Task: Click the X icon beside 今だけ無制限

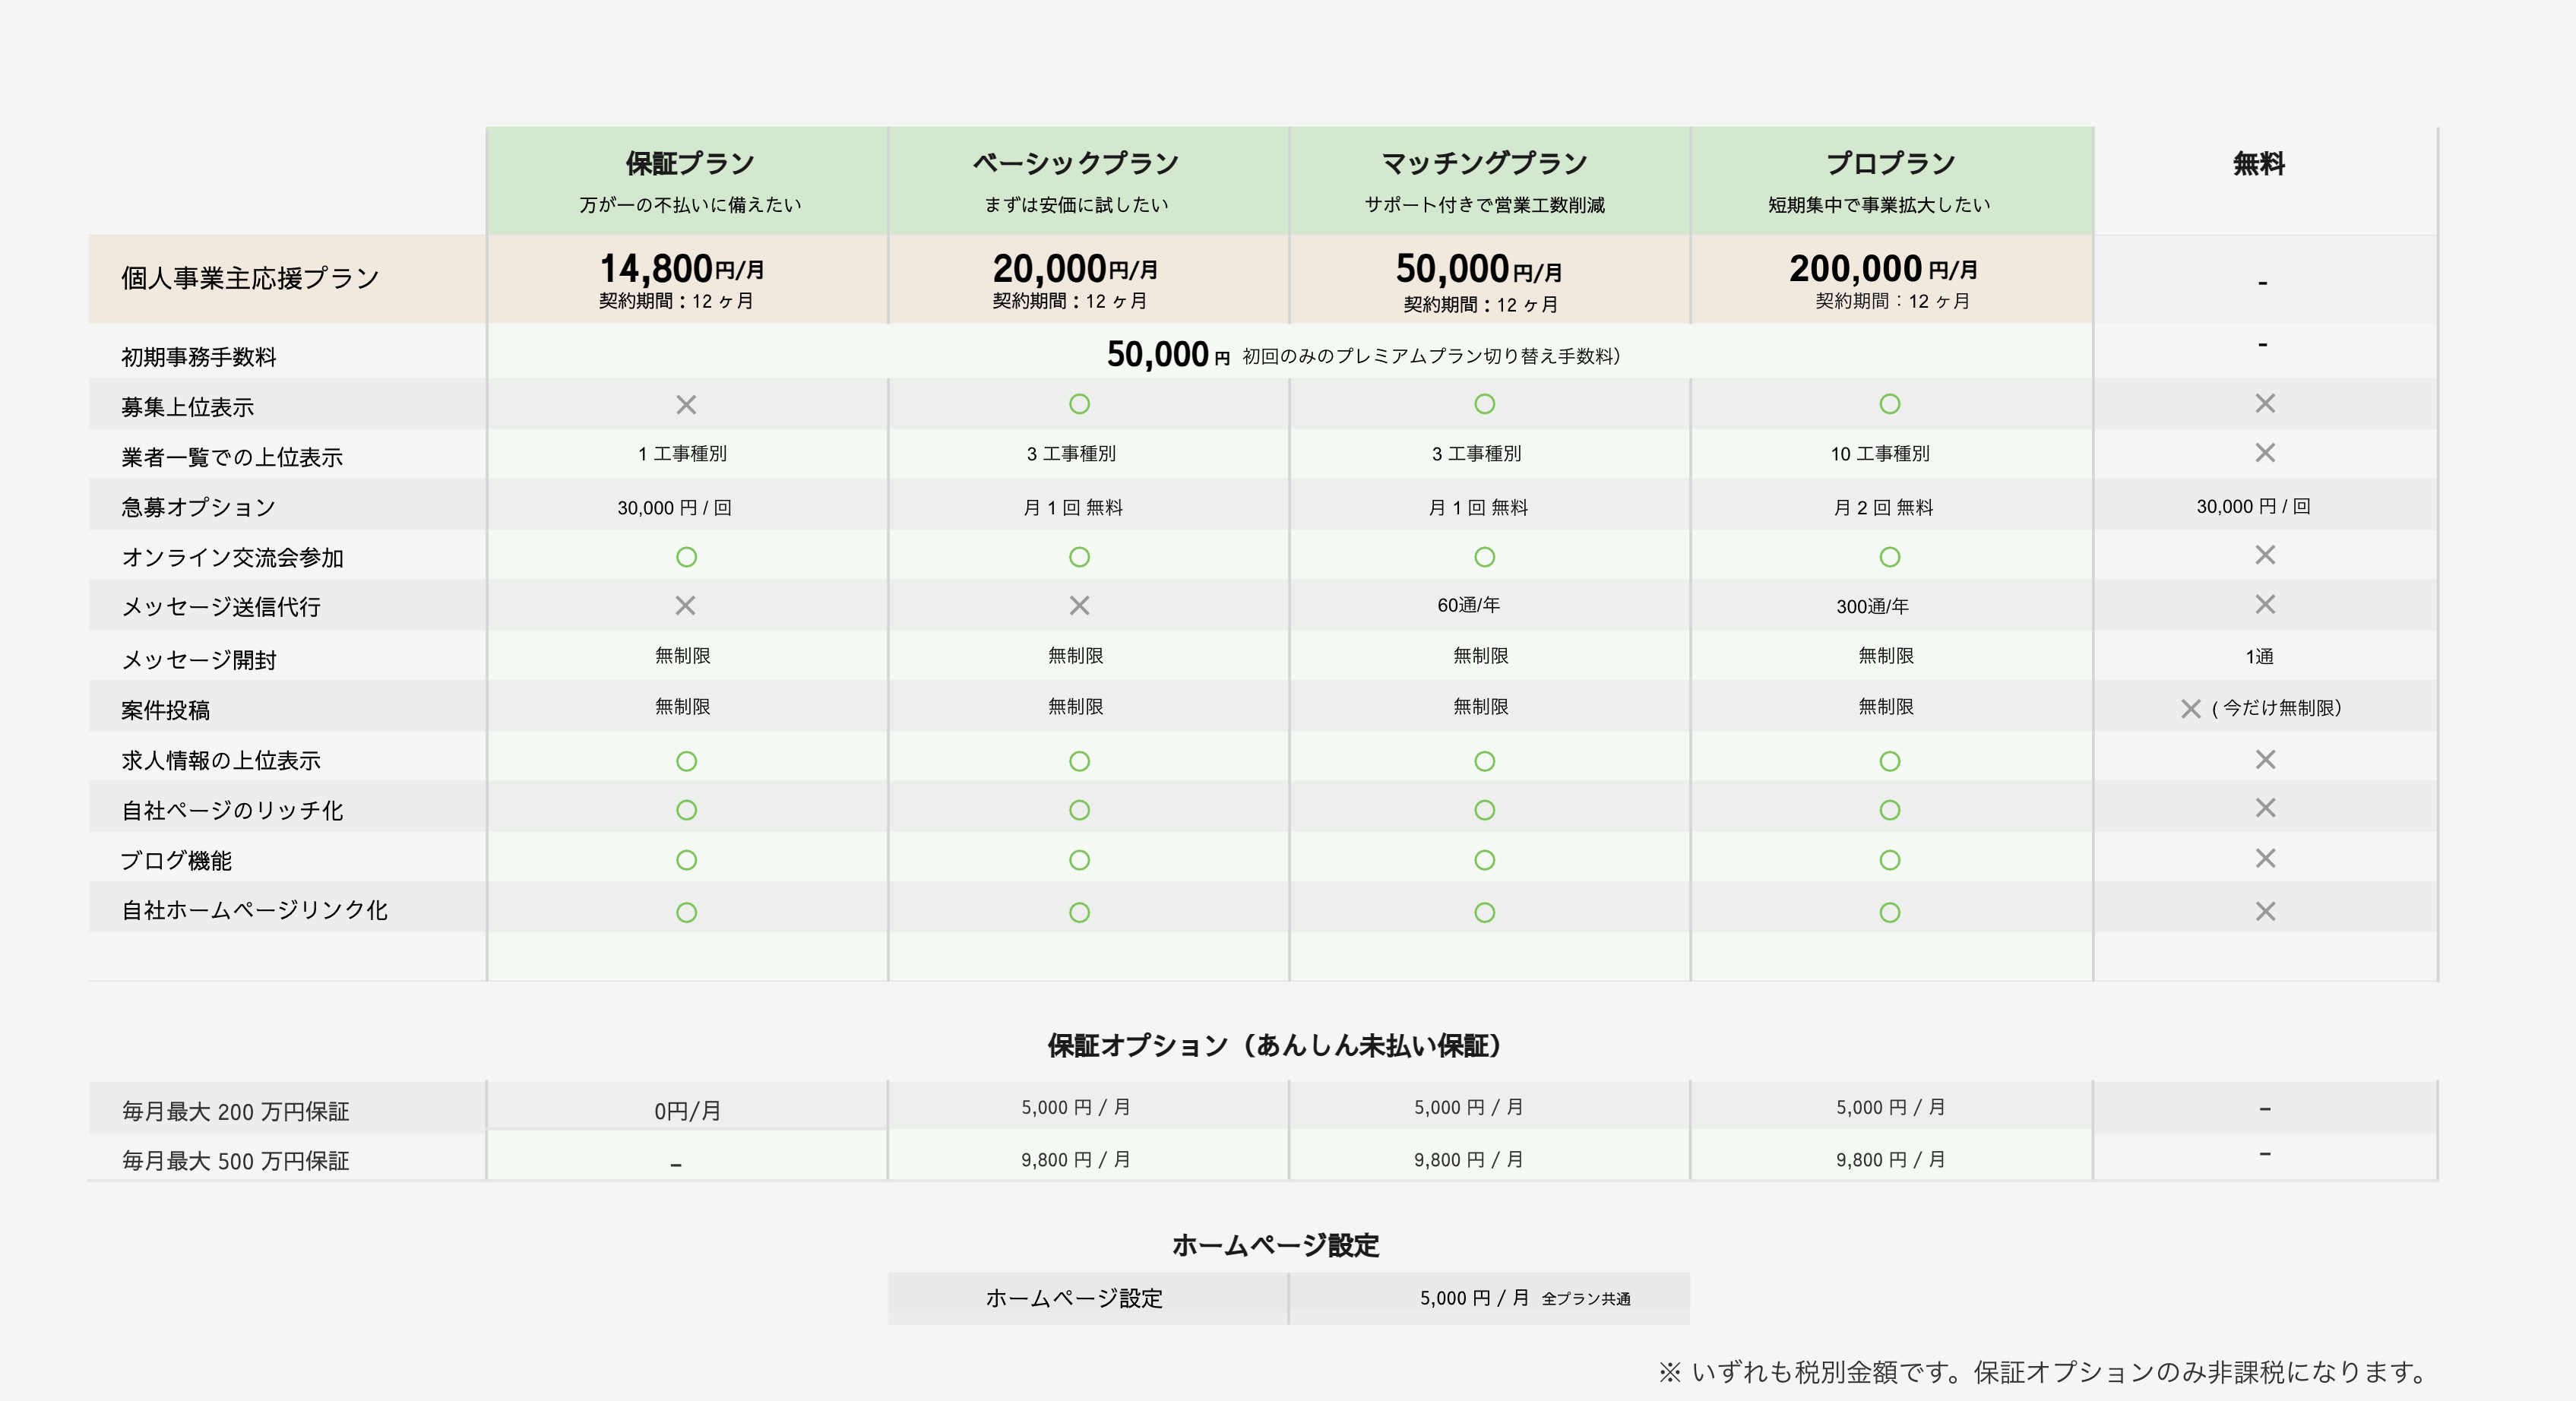Action: [2190, 709]
